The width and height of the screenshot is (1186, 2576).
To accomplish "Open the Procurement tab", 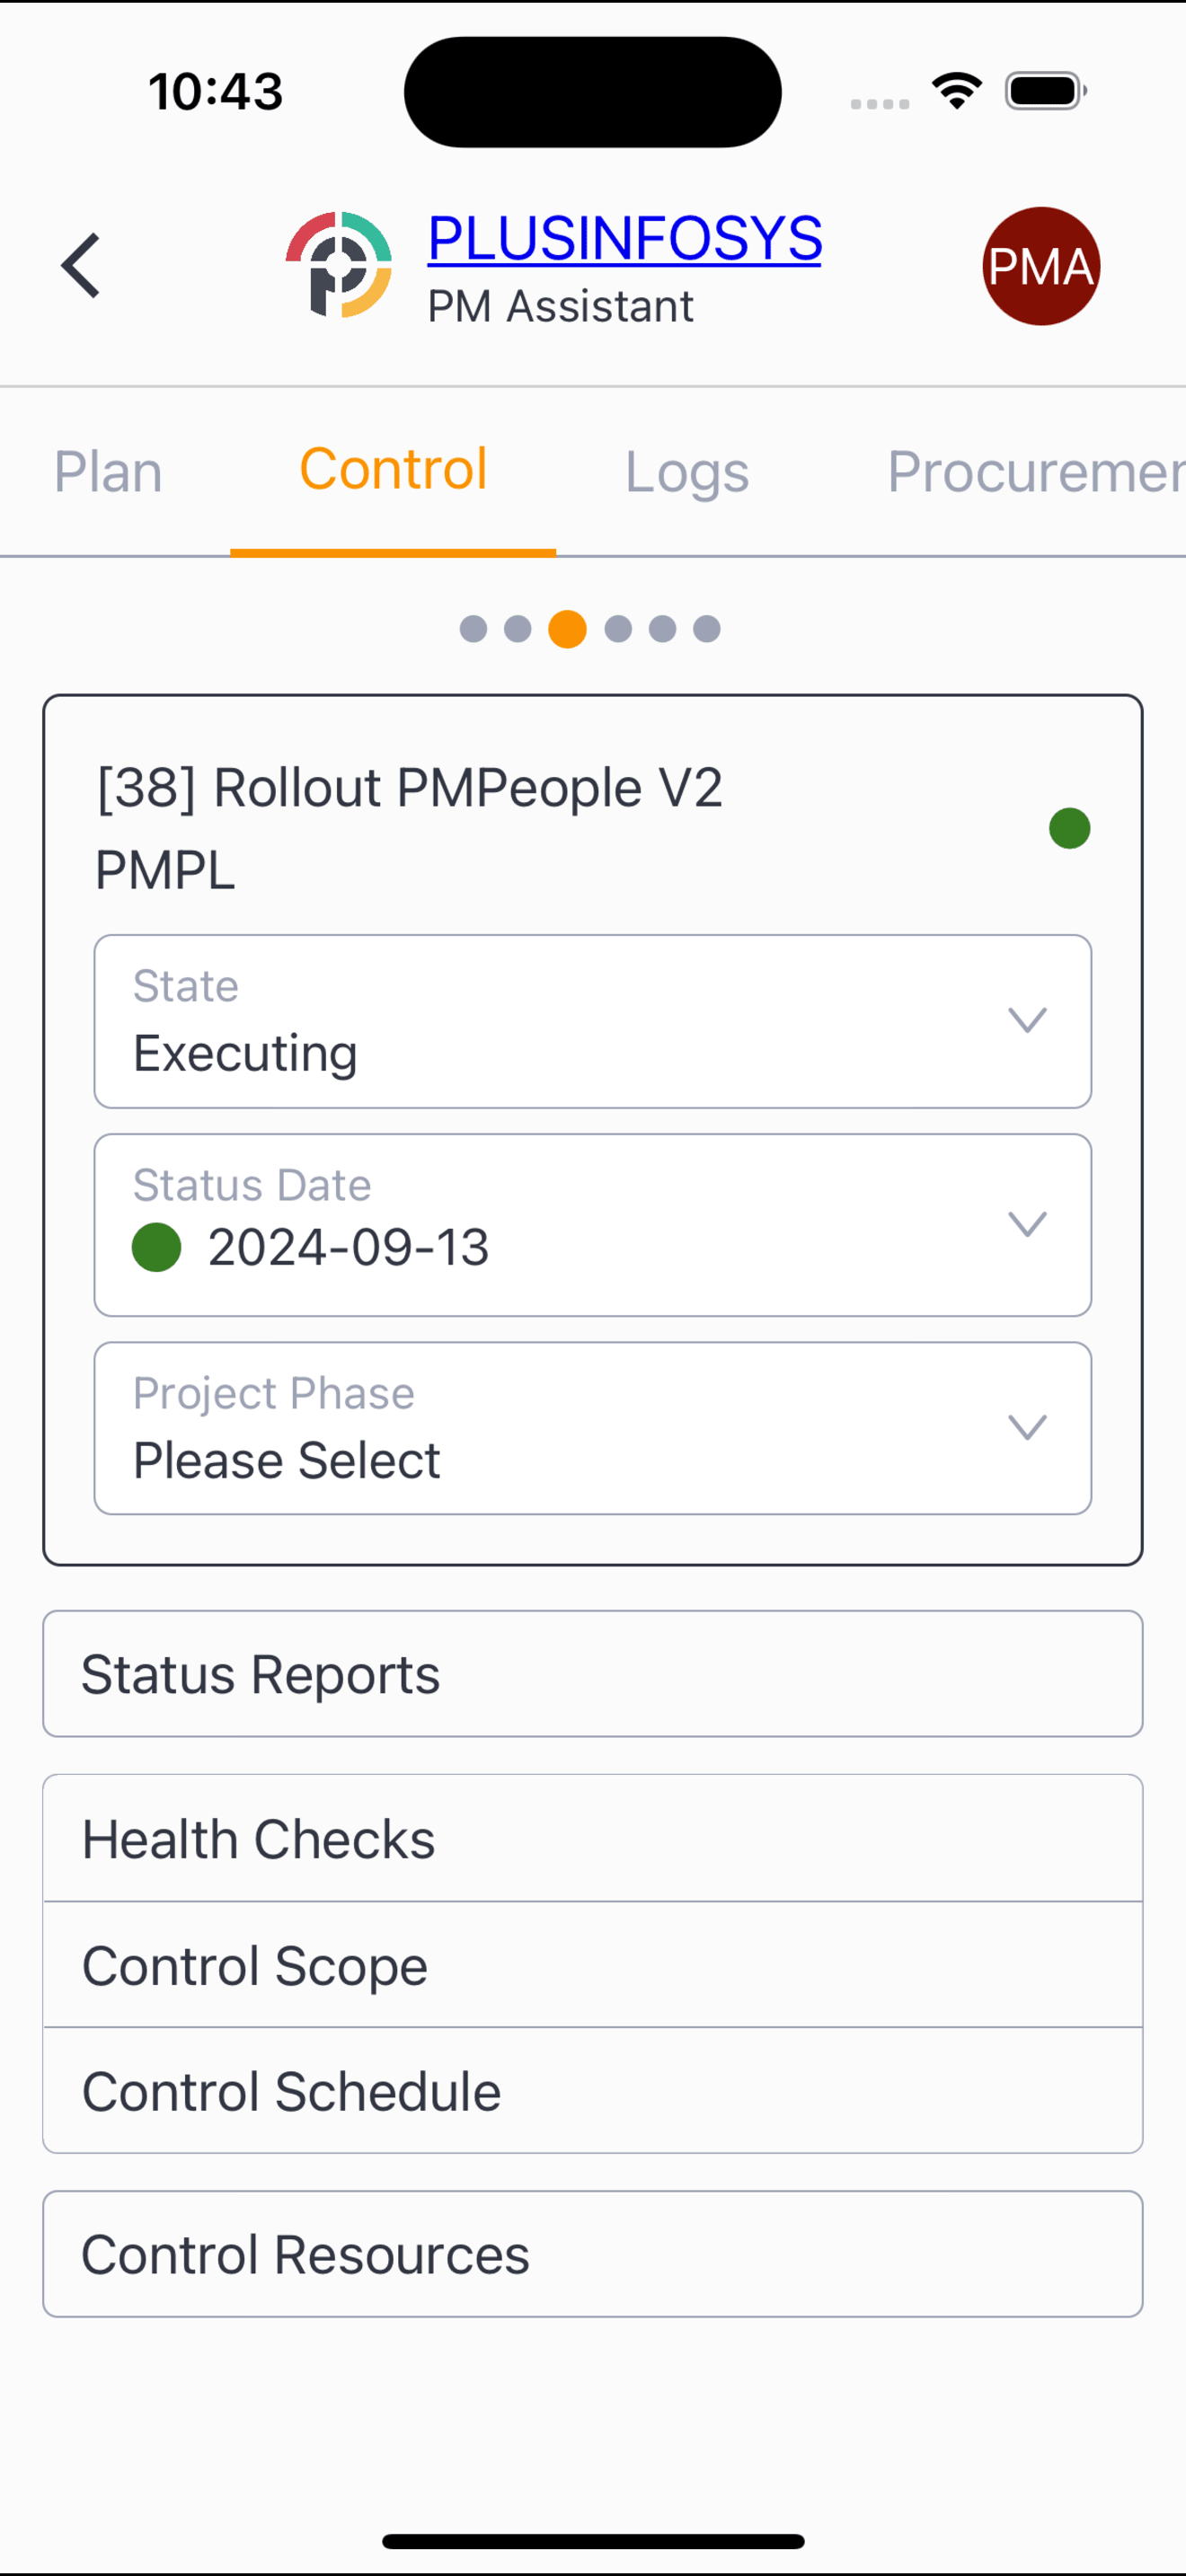I will tap(1036, 471).
